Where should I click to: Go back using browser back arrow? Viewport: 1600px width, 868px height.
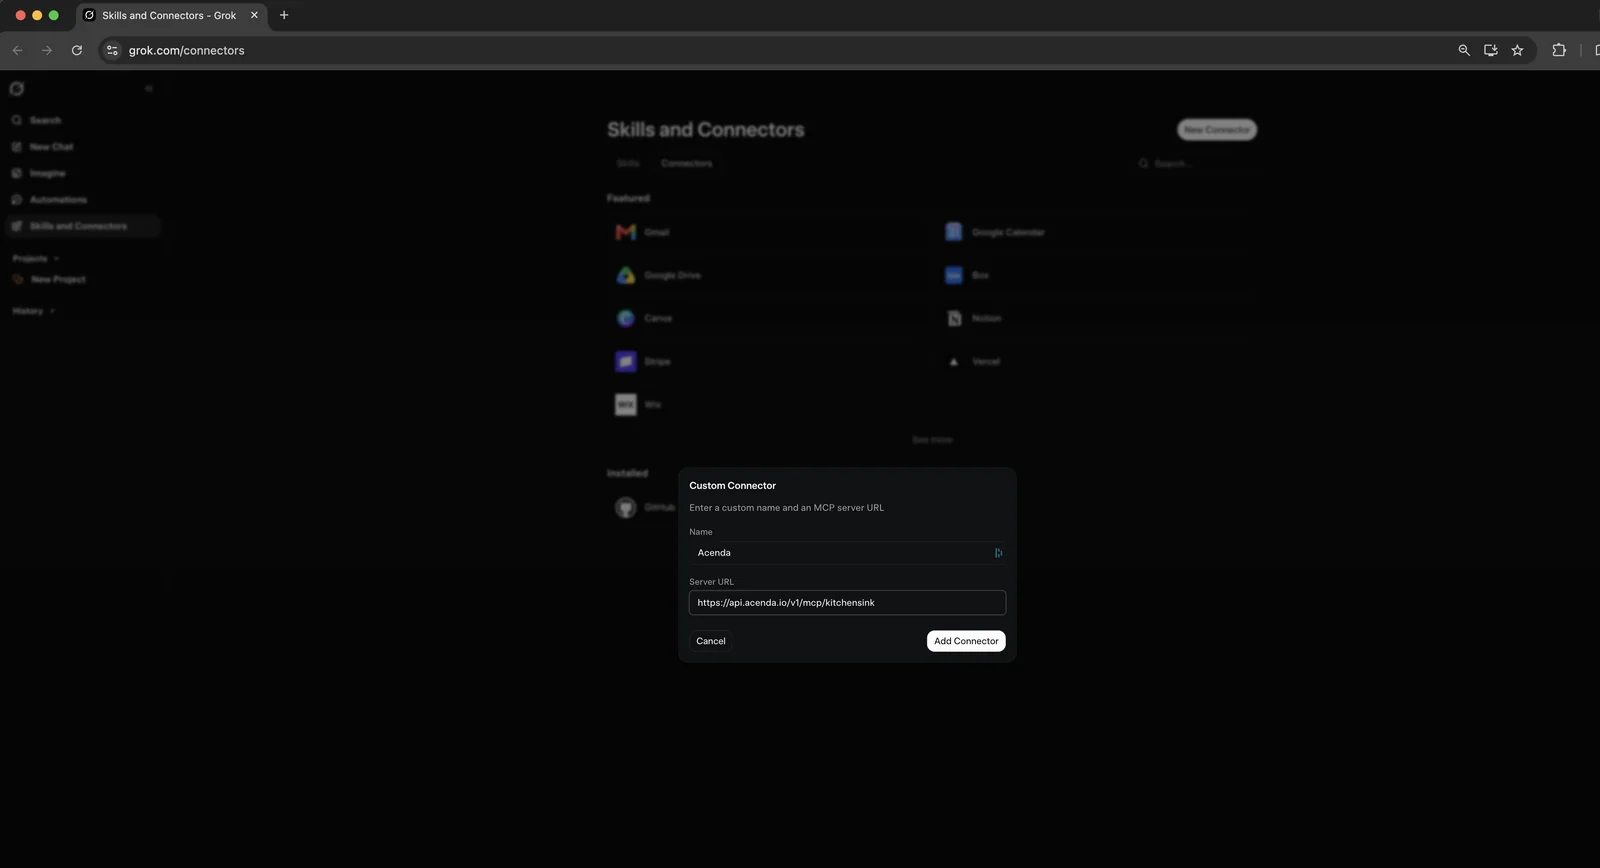click(17, 50)
